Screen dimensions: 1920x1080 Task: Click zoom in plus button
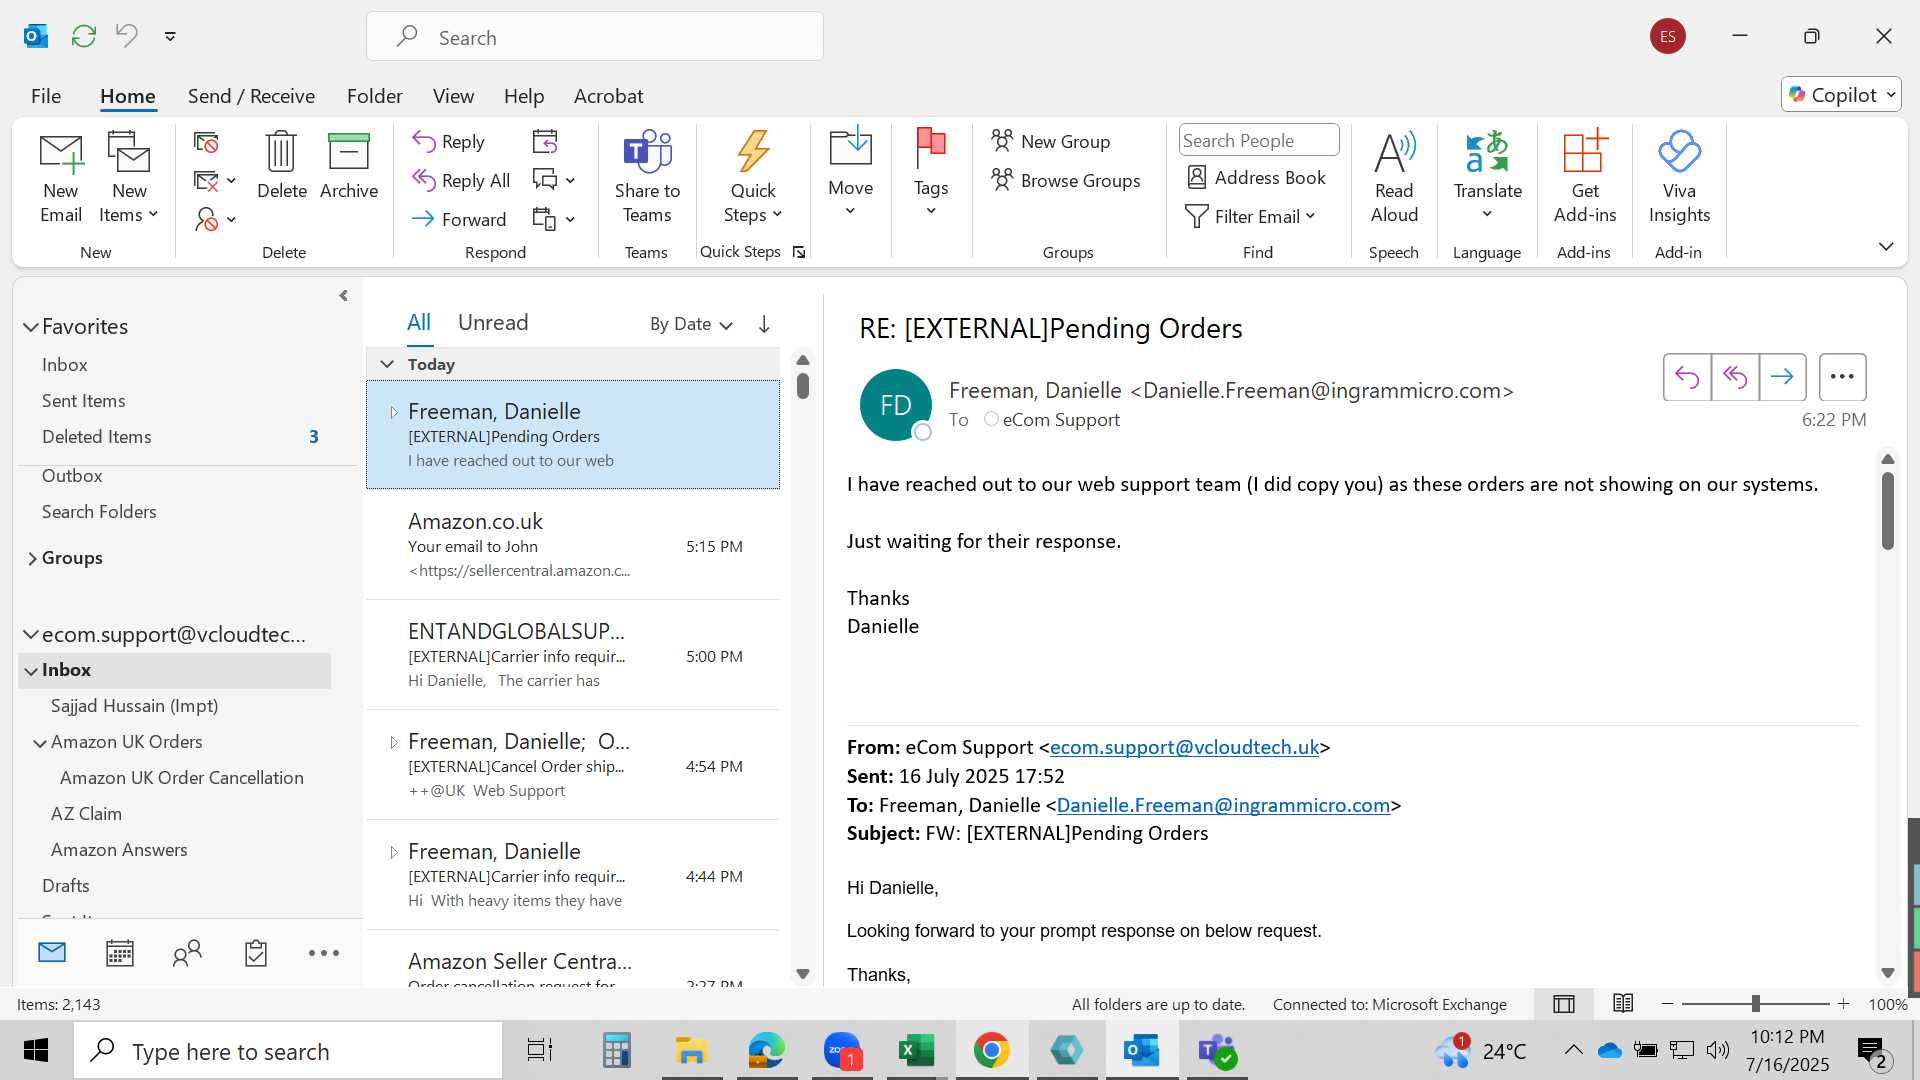(x=1844, y=1004)
